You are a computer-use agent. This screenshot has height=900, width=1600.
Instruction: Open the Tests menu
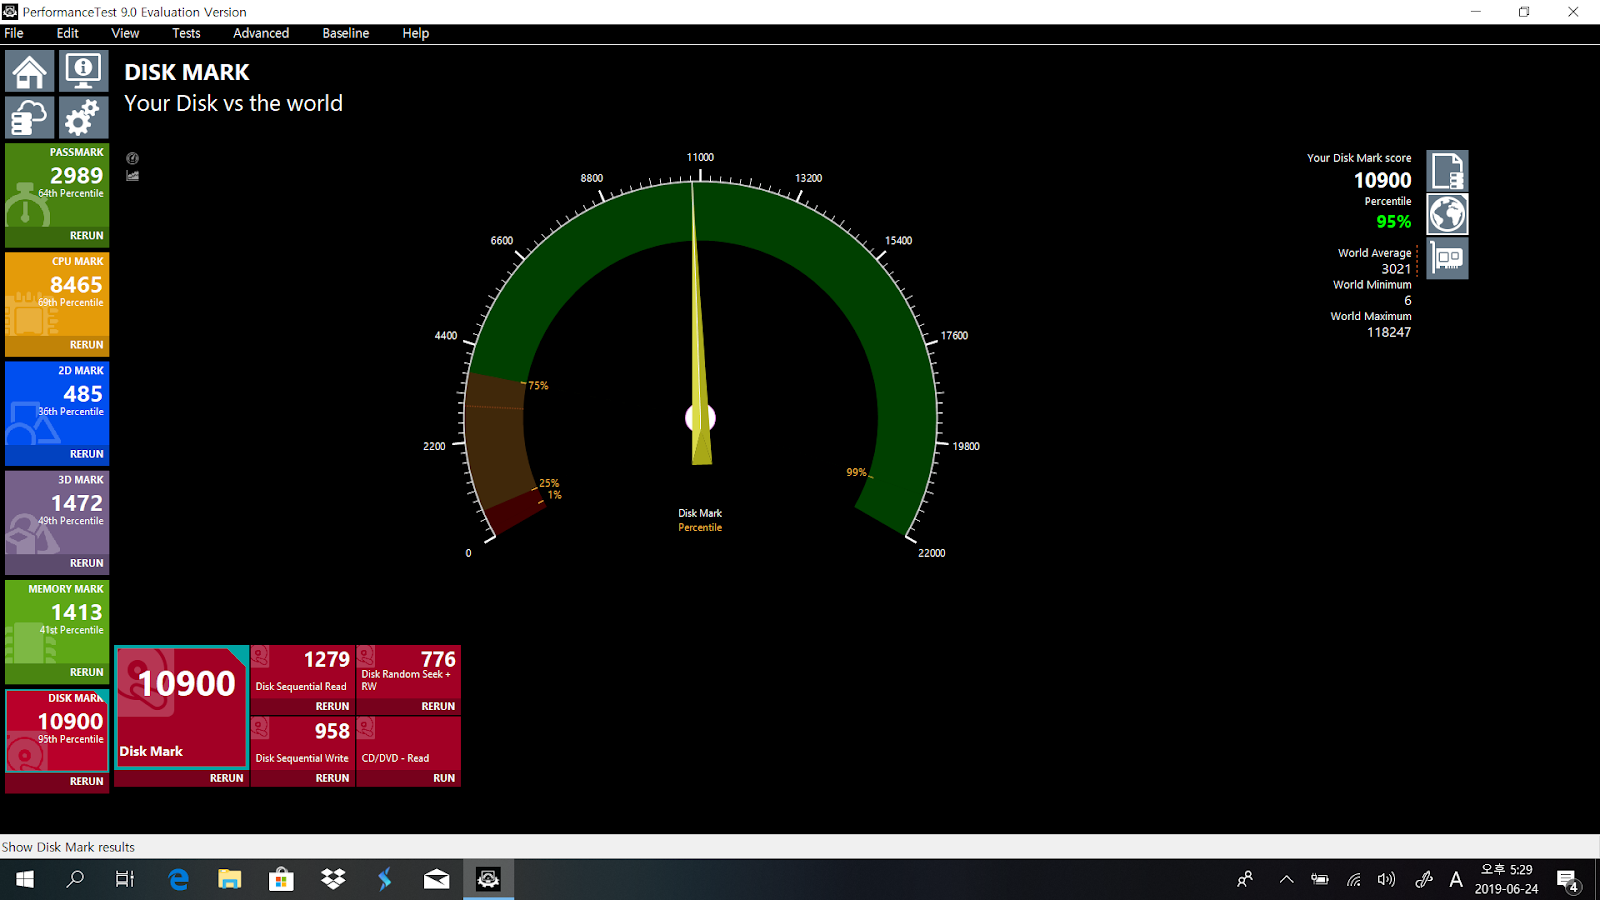point(186,33)
